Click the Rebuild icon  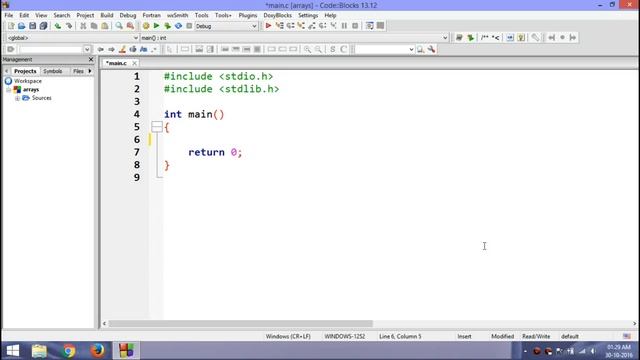(x=178, y=26)
